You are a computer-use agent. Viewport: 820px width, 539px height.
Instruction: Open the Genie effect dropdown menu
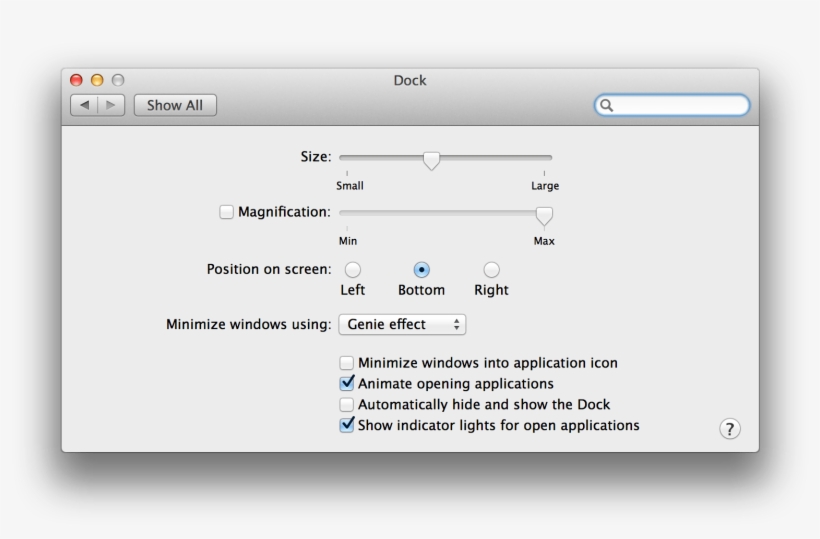tap(402, 324)
